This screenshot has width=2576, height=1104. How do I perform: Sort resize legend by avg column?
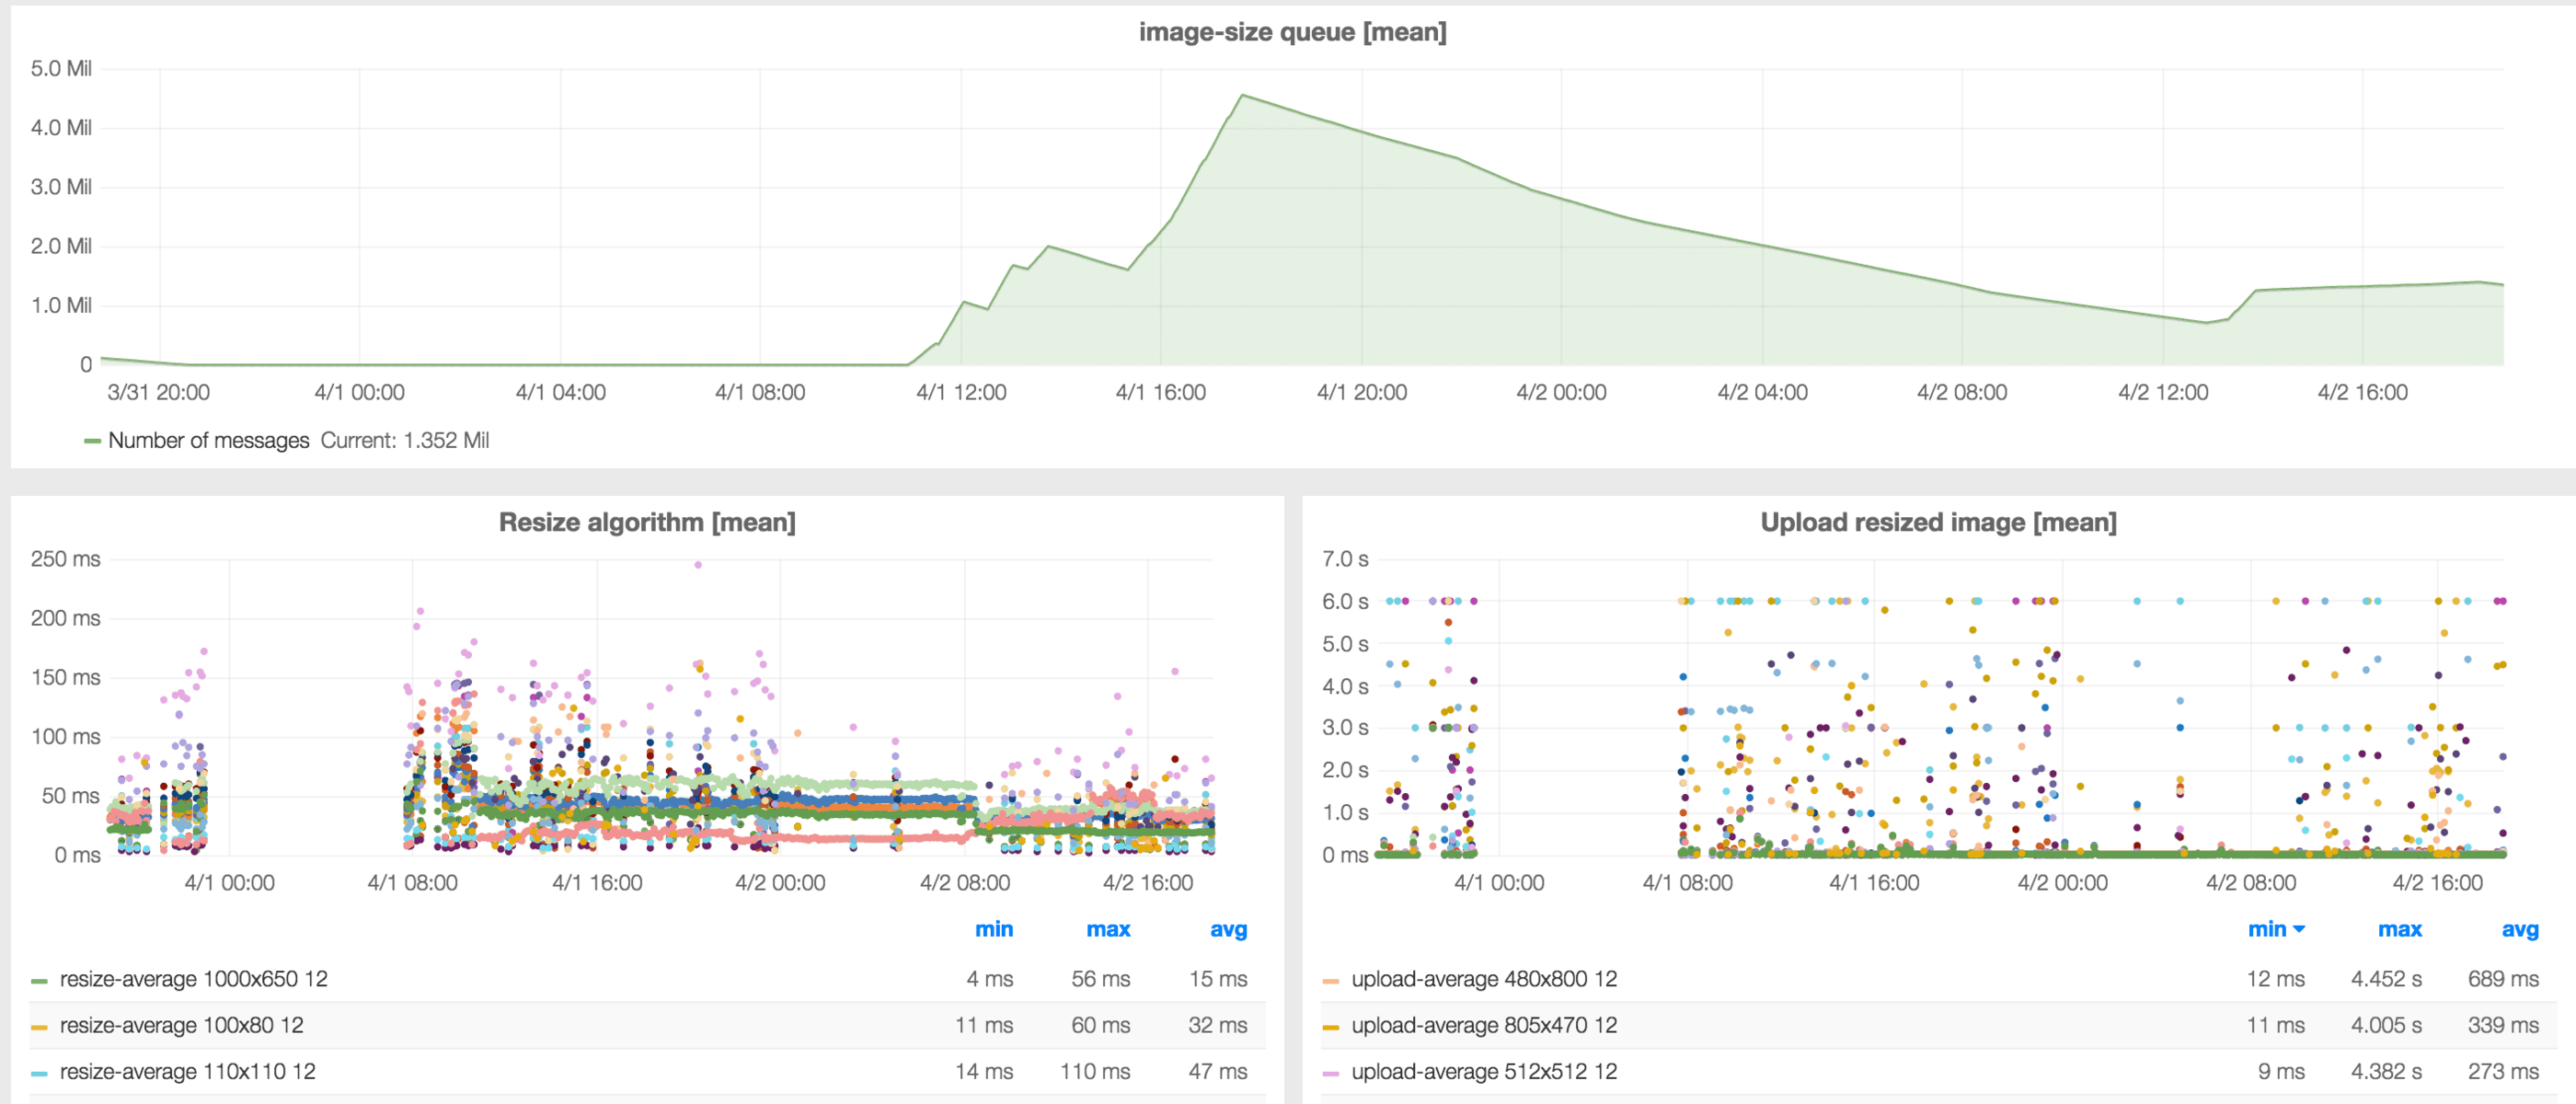1227,929
